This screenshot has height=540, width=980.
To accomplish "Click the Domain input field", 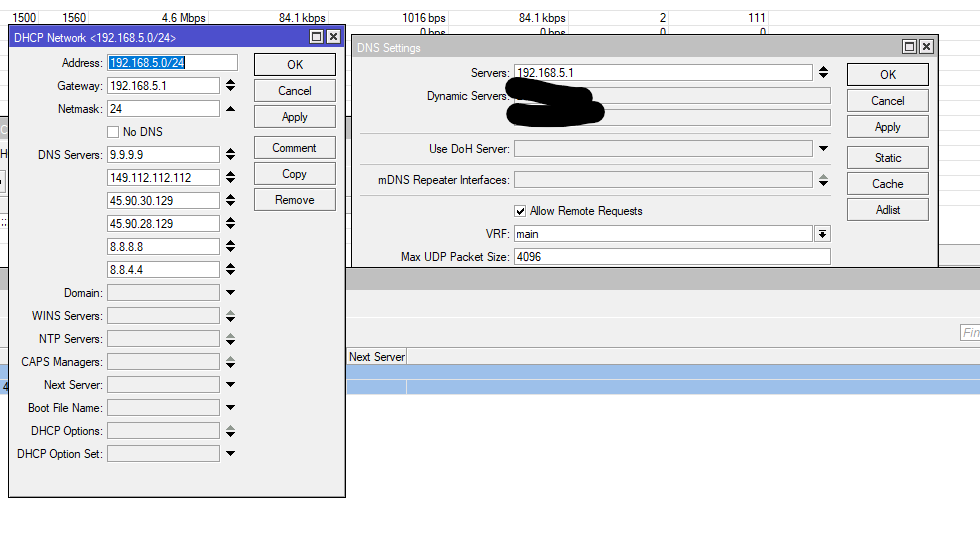I will (x=163, y=292).
